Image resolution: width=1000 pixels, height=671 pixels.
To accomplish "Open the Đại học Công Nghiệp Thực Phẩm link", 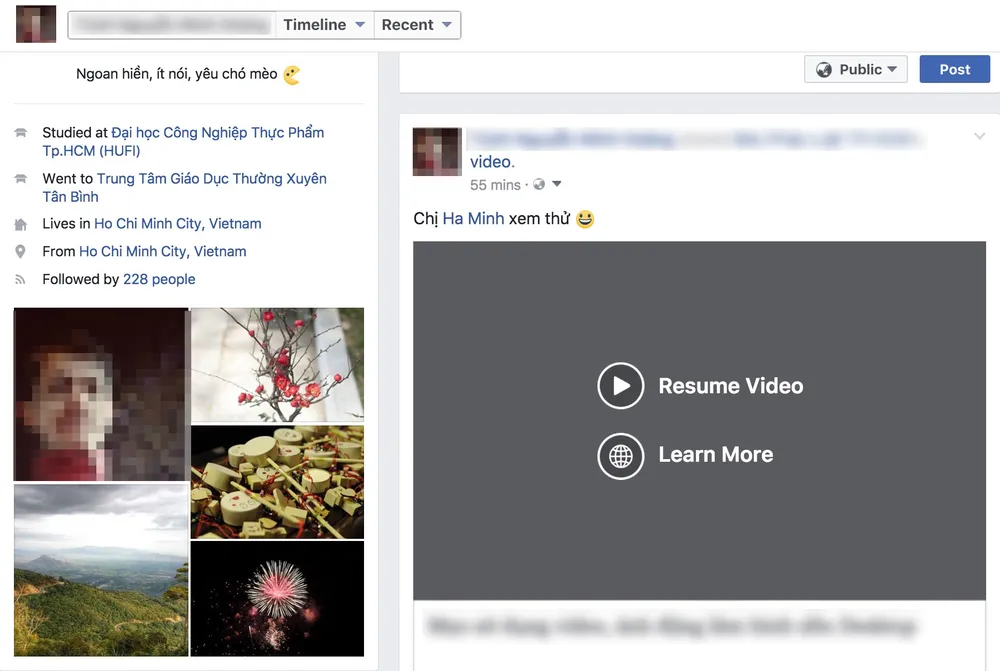I will click(217, 133).
